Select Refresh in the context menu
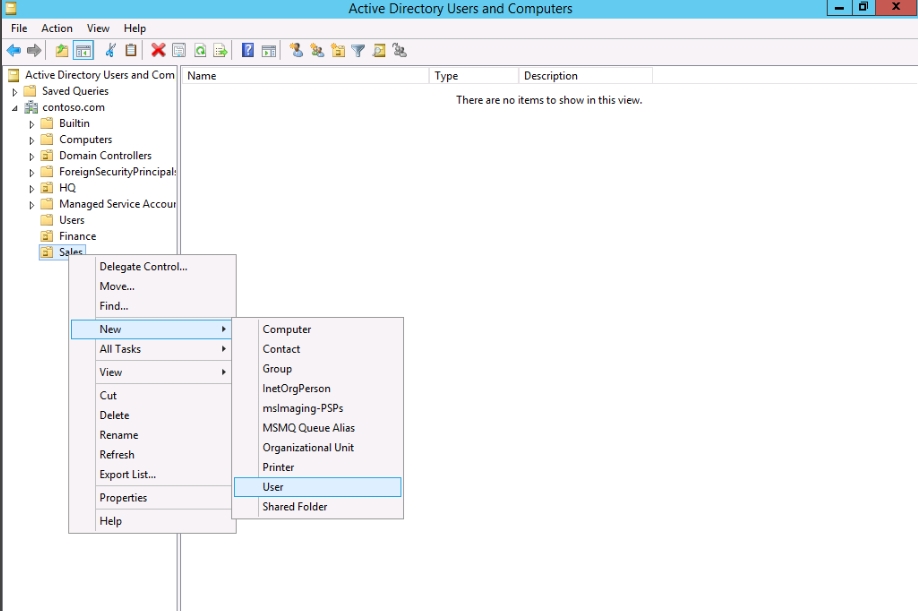Screen dimensions: 918x611 coord(151,455)
